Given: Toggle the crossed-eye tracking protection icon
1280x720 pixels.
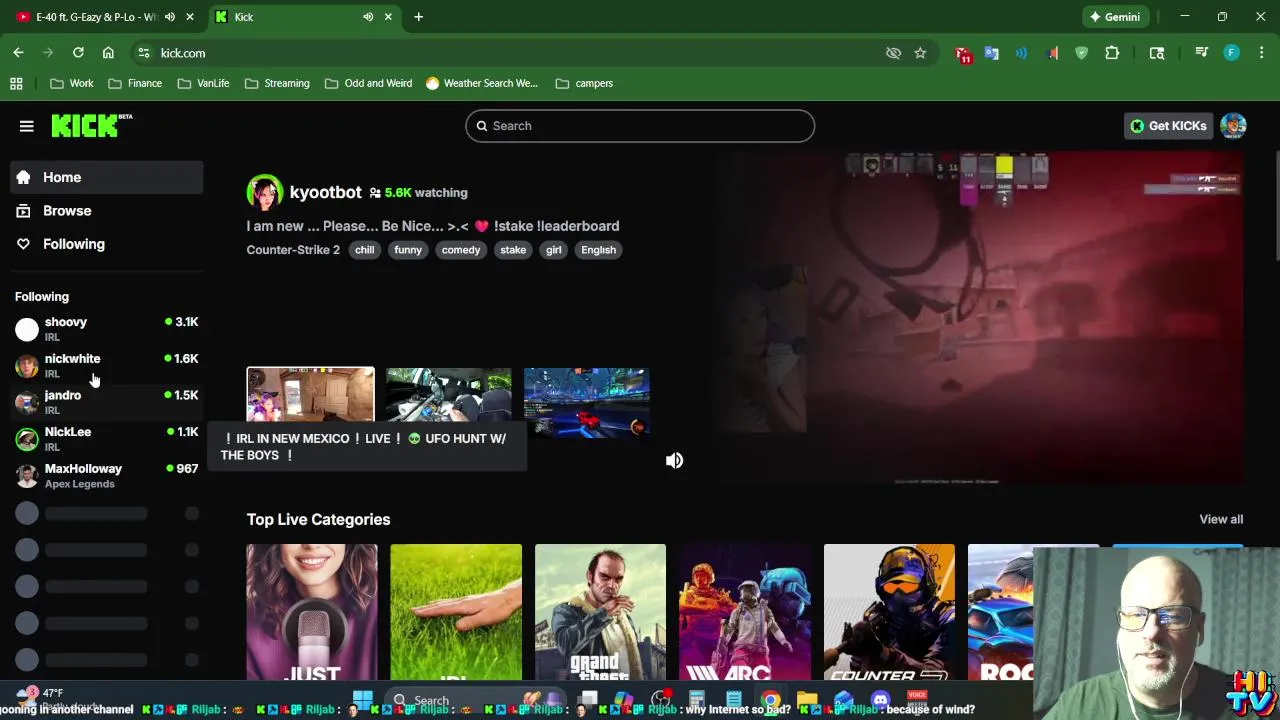Looking at the screenshot, I should click(893, 53).
